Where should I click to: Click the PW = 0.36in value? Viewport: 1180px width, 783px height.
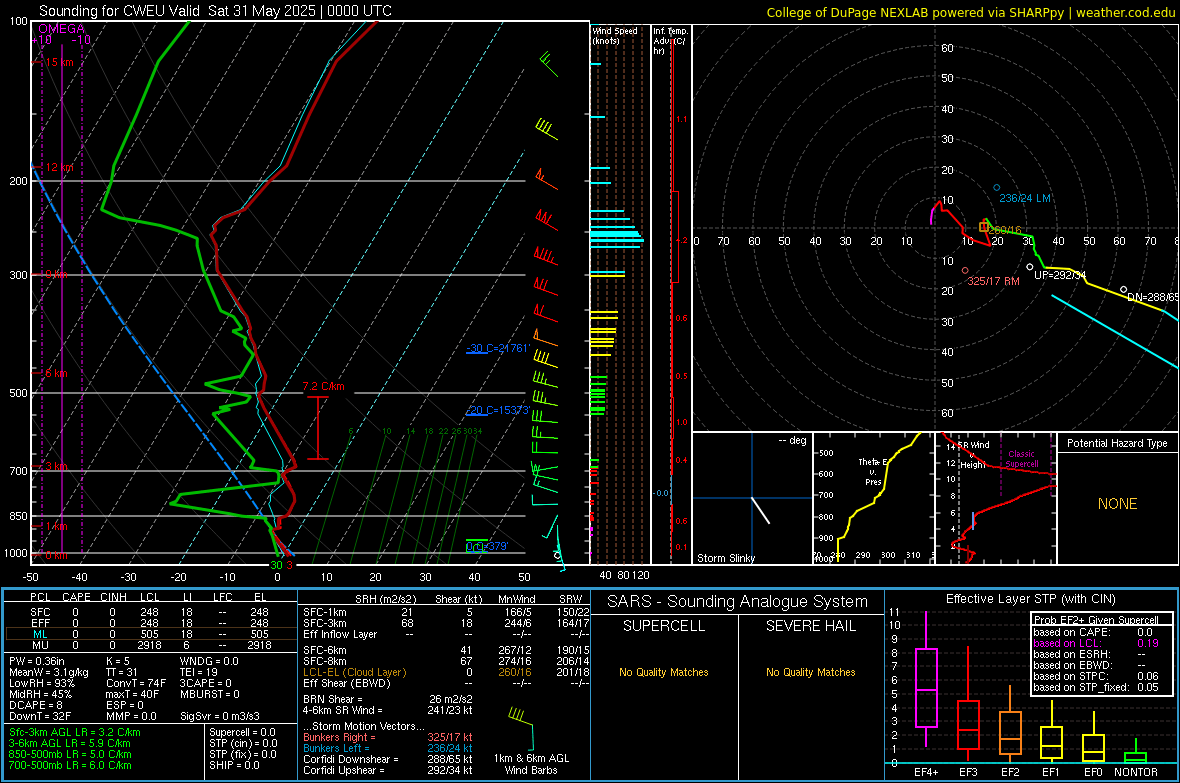point(37,661)
